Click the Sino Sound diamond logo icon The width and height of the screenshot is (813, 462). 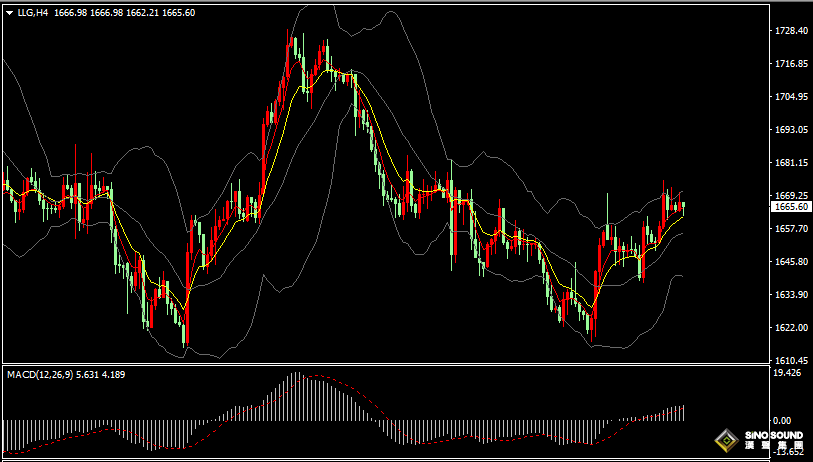click(726, 441)
